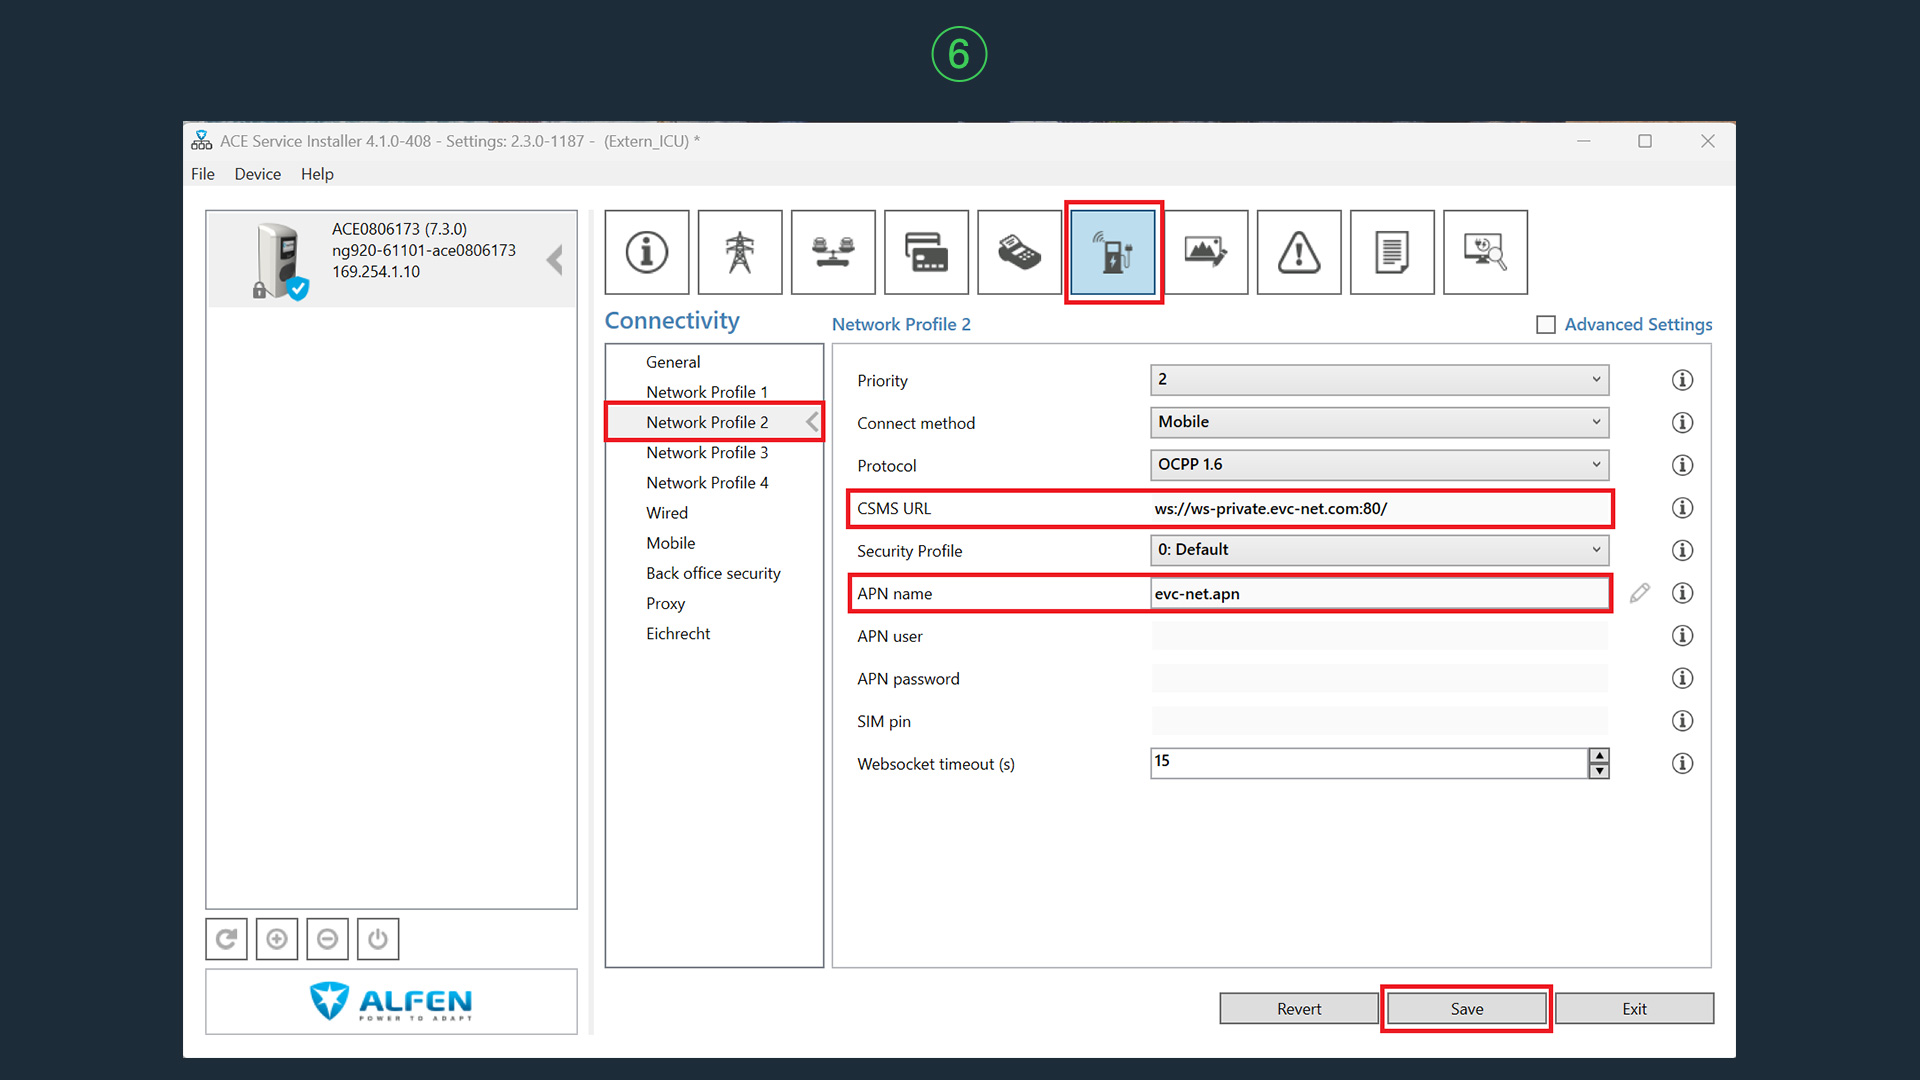Collapse the device panel arrow
This screenshot has height=1080, width=1920.
click(x=555, y=260)
